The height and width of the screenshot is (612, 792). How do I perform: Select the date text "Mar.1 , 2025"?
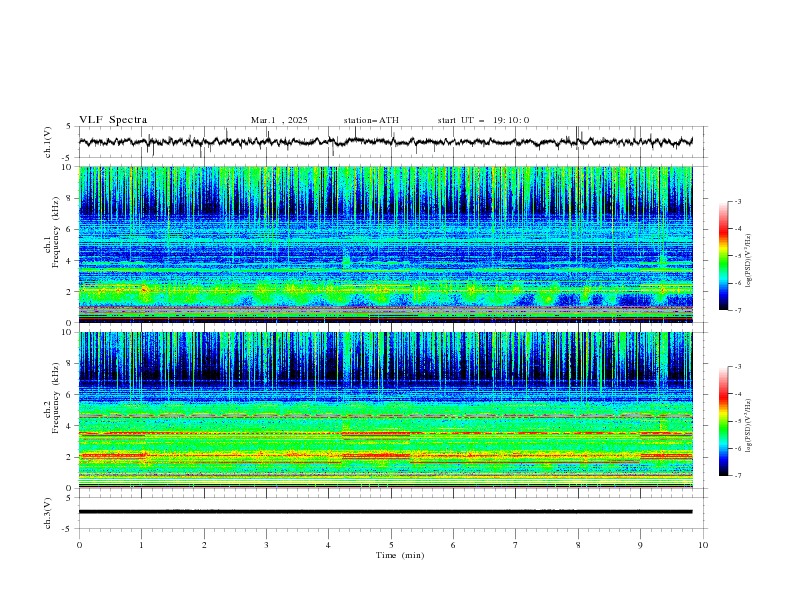pyautogui.click(x=279, y=120)
